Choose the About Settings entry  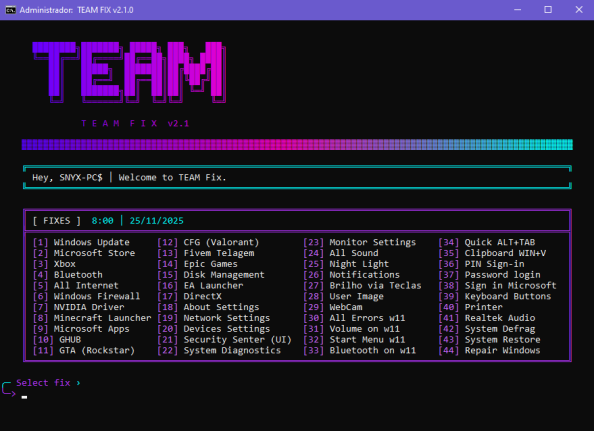(x=208, y=307)
